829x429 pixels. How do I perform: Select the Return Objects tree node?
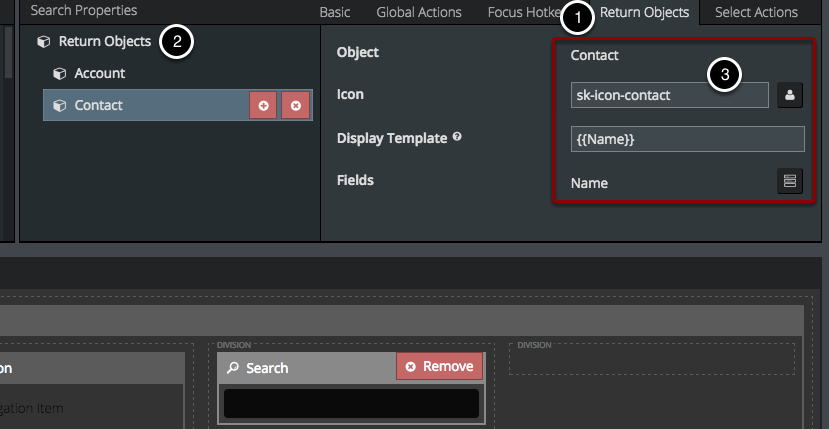[104, 42]
